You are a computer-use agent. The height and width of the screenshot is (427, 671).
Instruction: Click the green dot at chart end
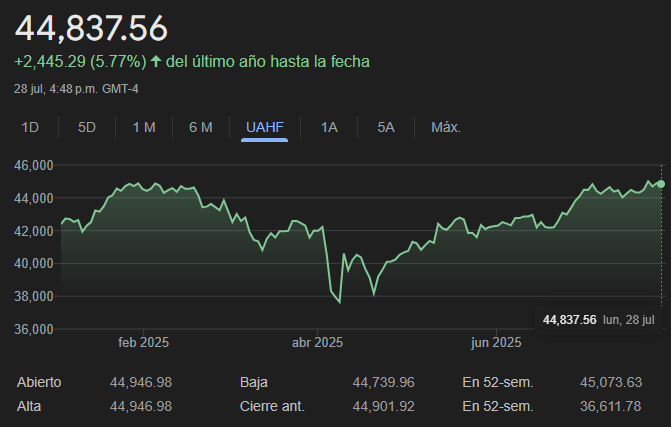point(661,184)
